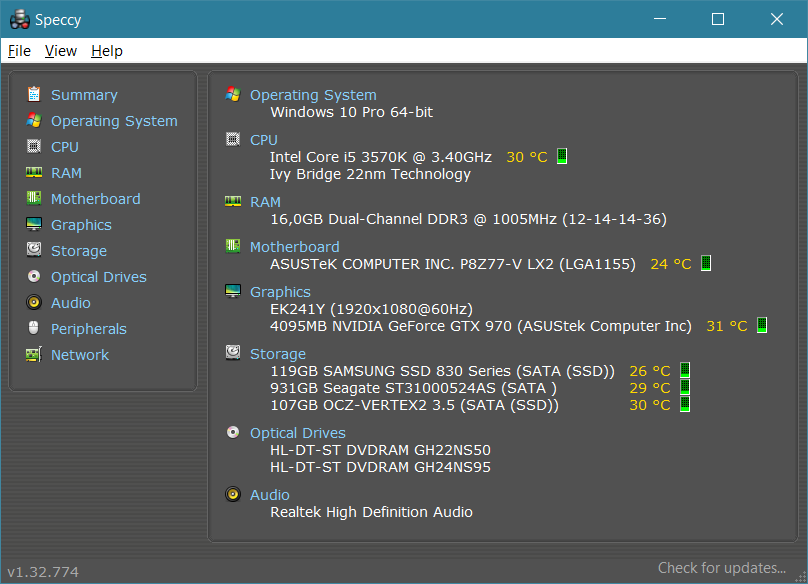Click the Summary clipboard icon in sidebar

click(x=34, y=94)
